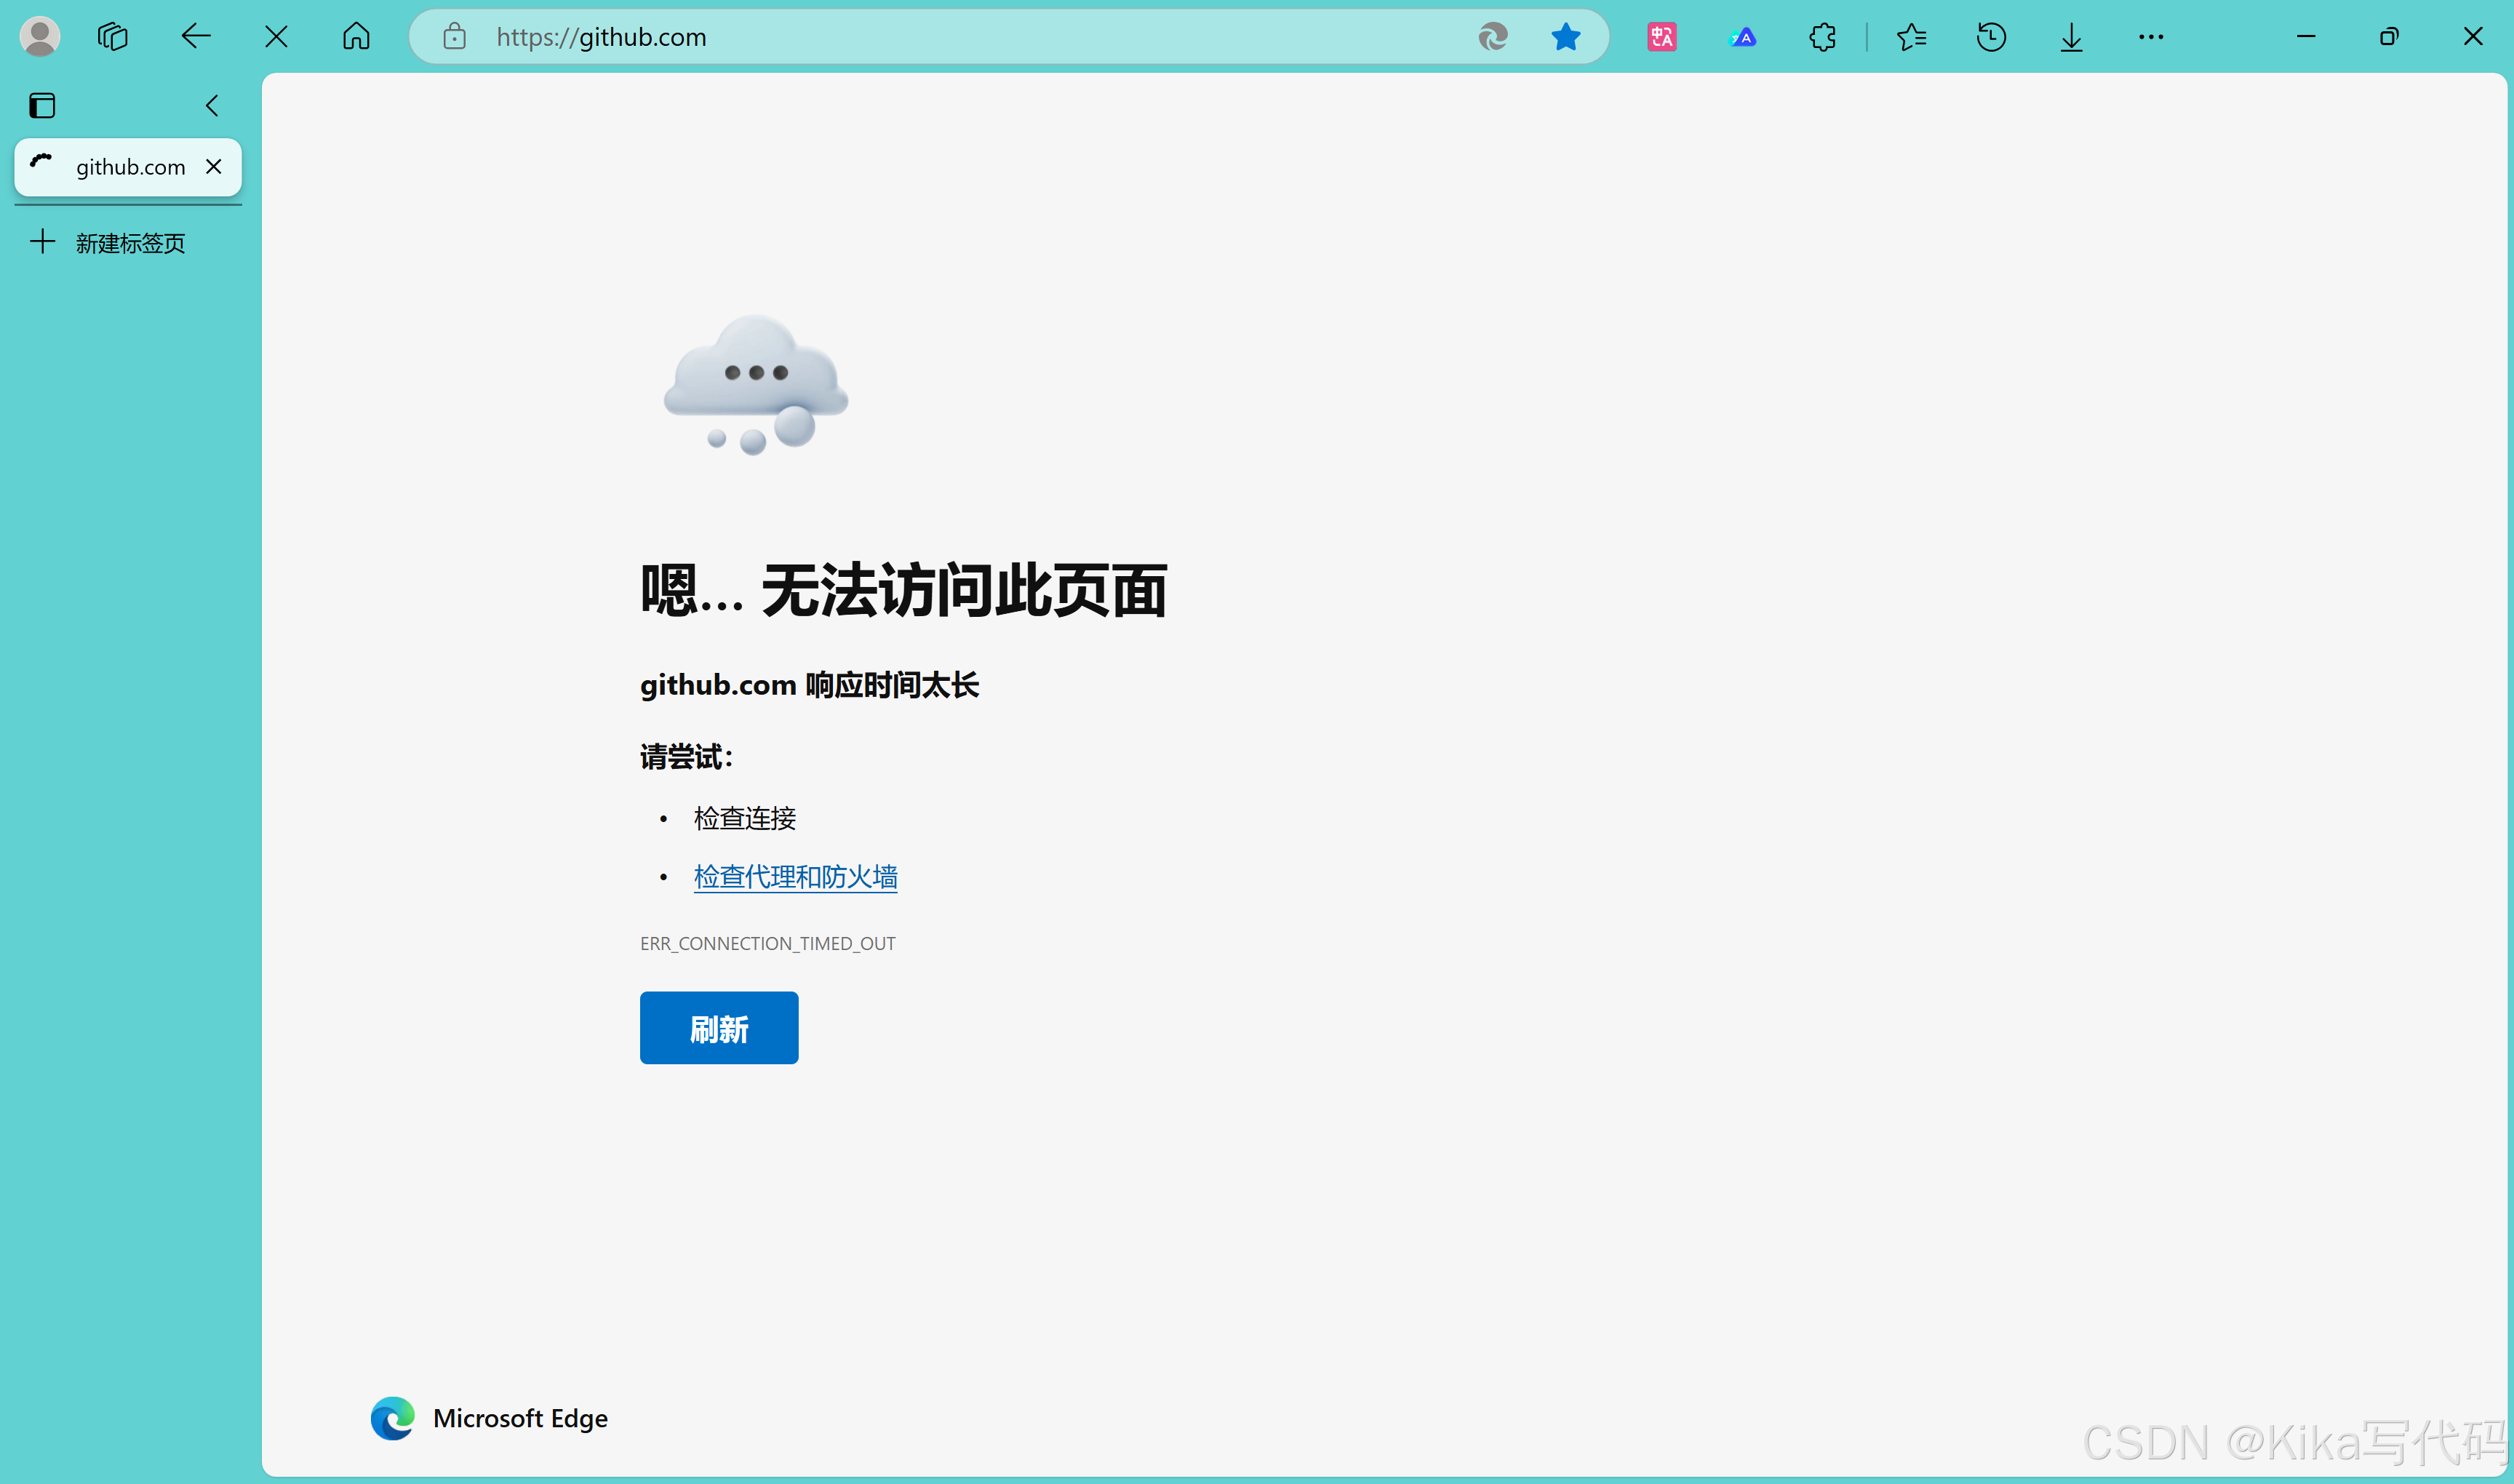
Task: Click the ERR_CONNECTION_TIMED_OUT error code
Action: [x=768, y=944]
